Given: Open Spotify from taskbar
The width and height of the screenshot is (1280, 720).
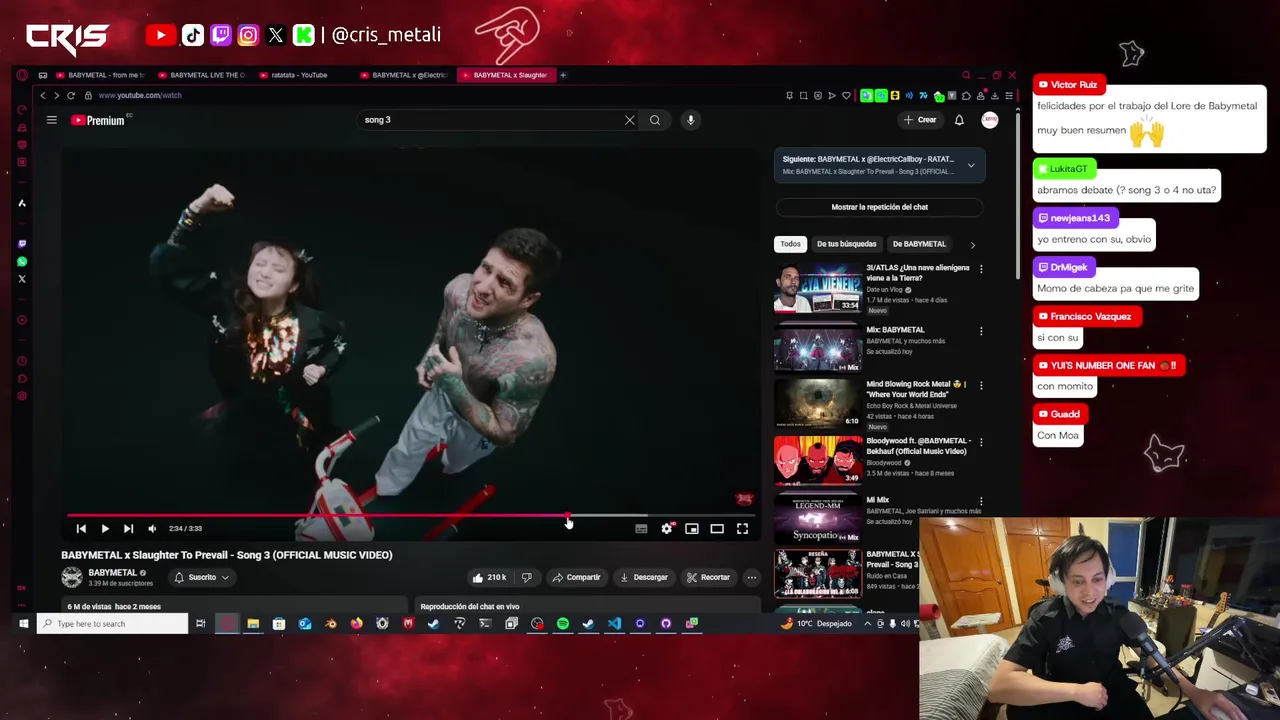Looking at the screenshot, I should (563, 624).
